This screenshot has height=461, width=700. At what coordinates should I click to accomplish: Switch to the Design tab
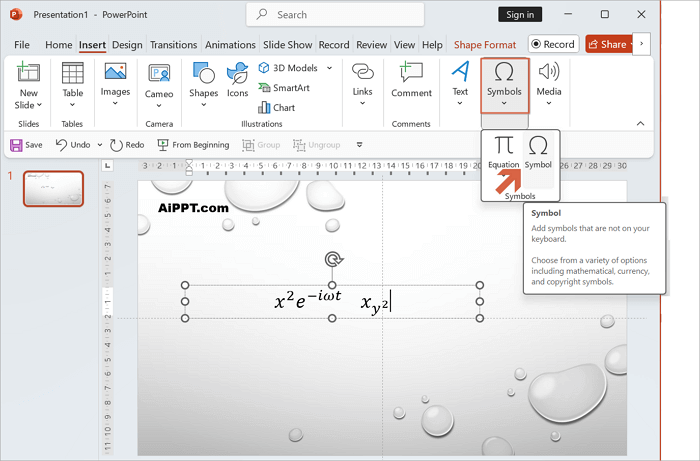(x=127, y=45)
